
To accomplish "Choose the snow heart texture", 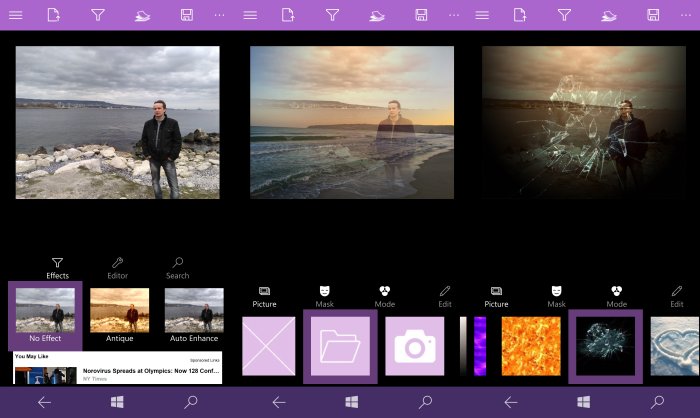I will [x=675, y=346].
